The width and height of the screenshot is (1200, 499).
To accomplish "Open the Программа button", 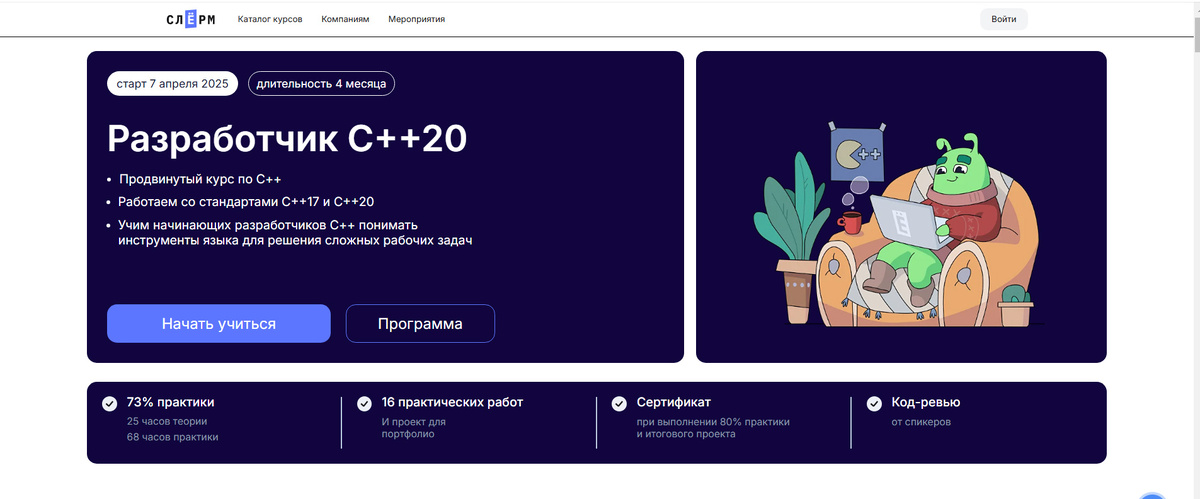I will click(420, 324).
